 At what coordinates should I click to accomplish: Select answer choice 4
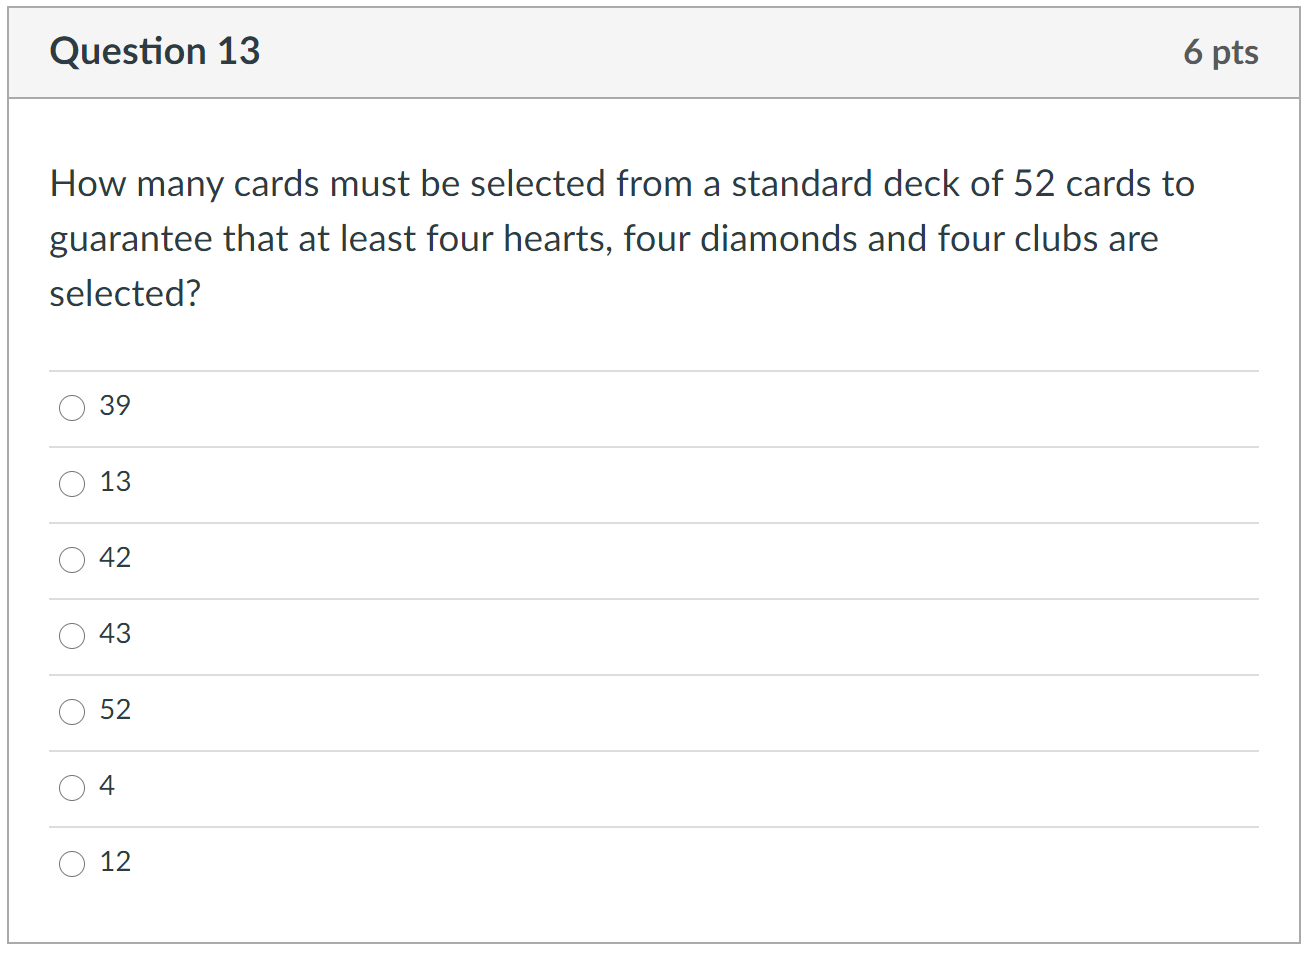[x=72, y=788]
